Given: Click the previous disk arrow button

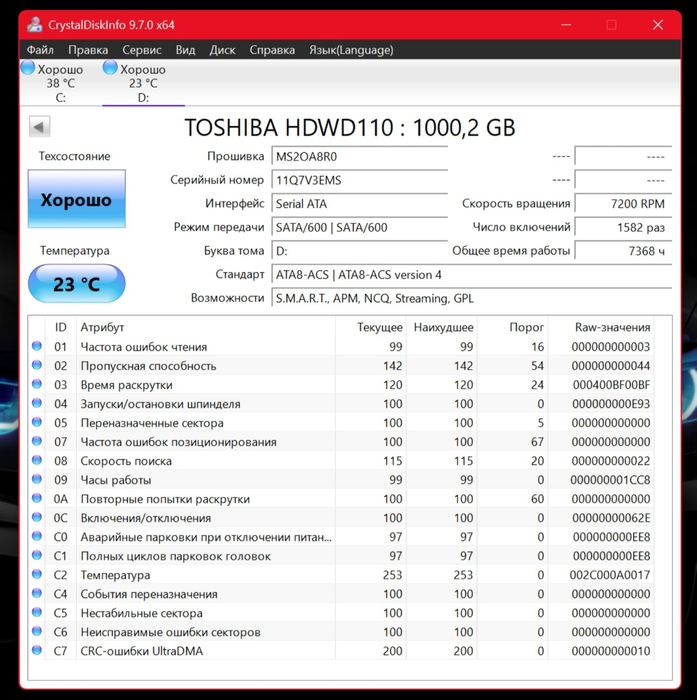Looking at the screenshot, I should 39,127.
